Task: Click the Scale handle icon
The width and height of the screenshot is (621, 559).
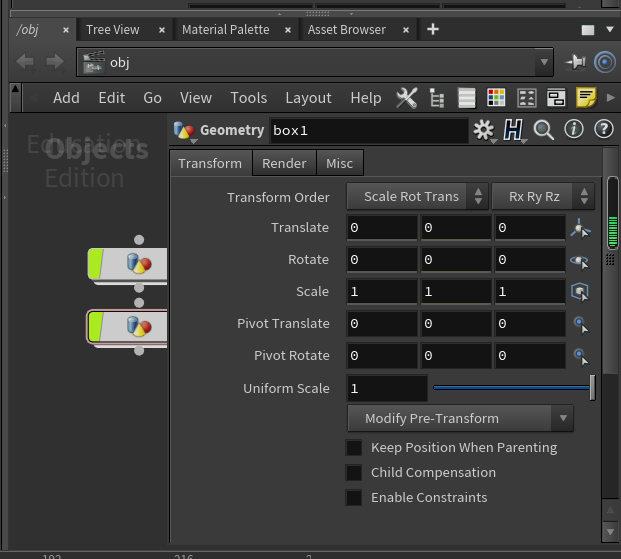Action: [580, 292]
